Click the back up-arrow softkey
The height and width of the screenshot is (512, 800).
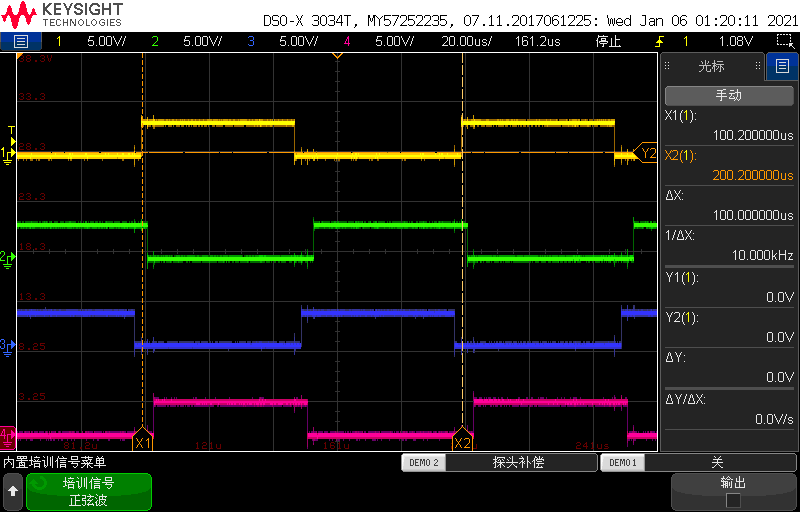13,492
